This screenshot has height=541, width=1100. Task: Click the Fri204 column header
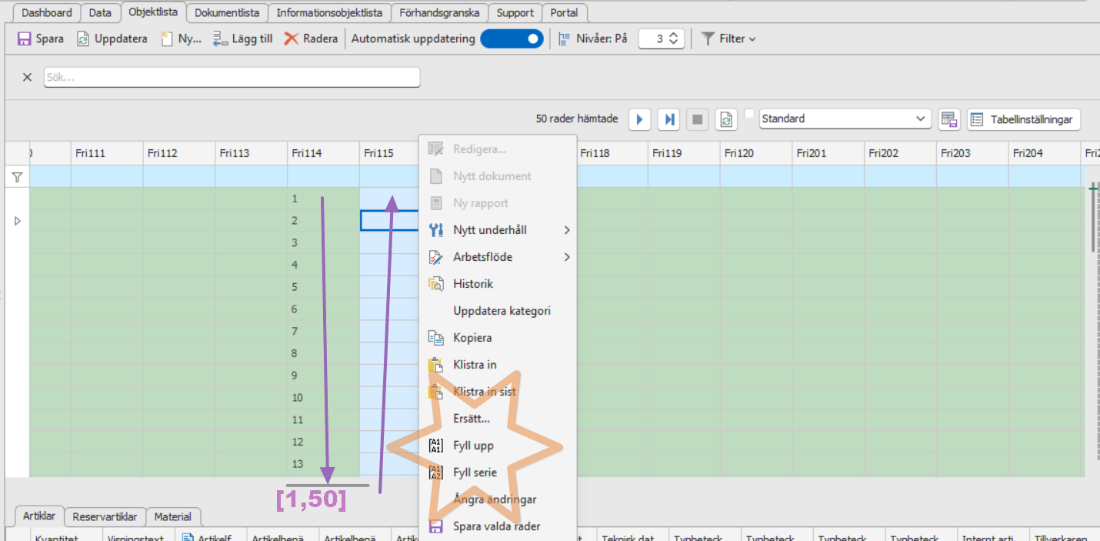1044,153
